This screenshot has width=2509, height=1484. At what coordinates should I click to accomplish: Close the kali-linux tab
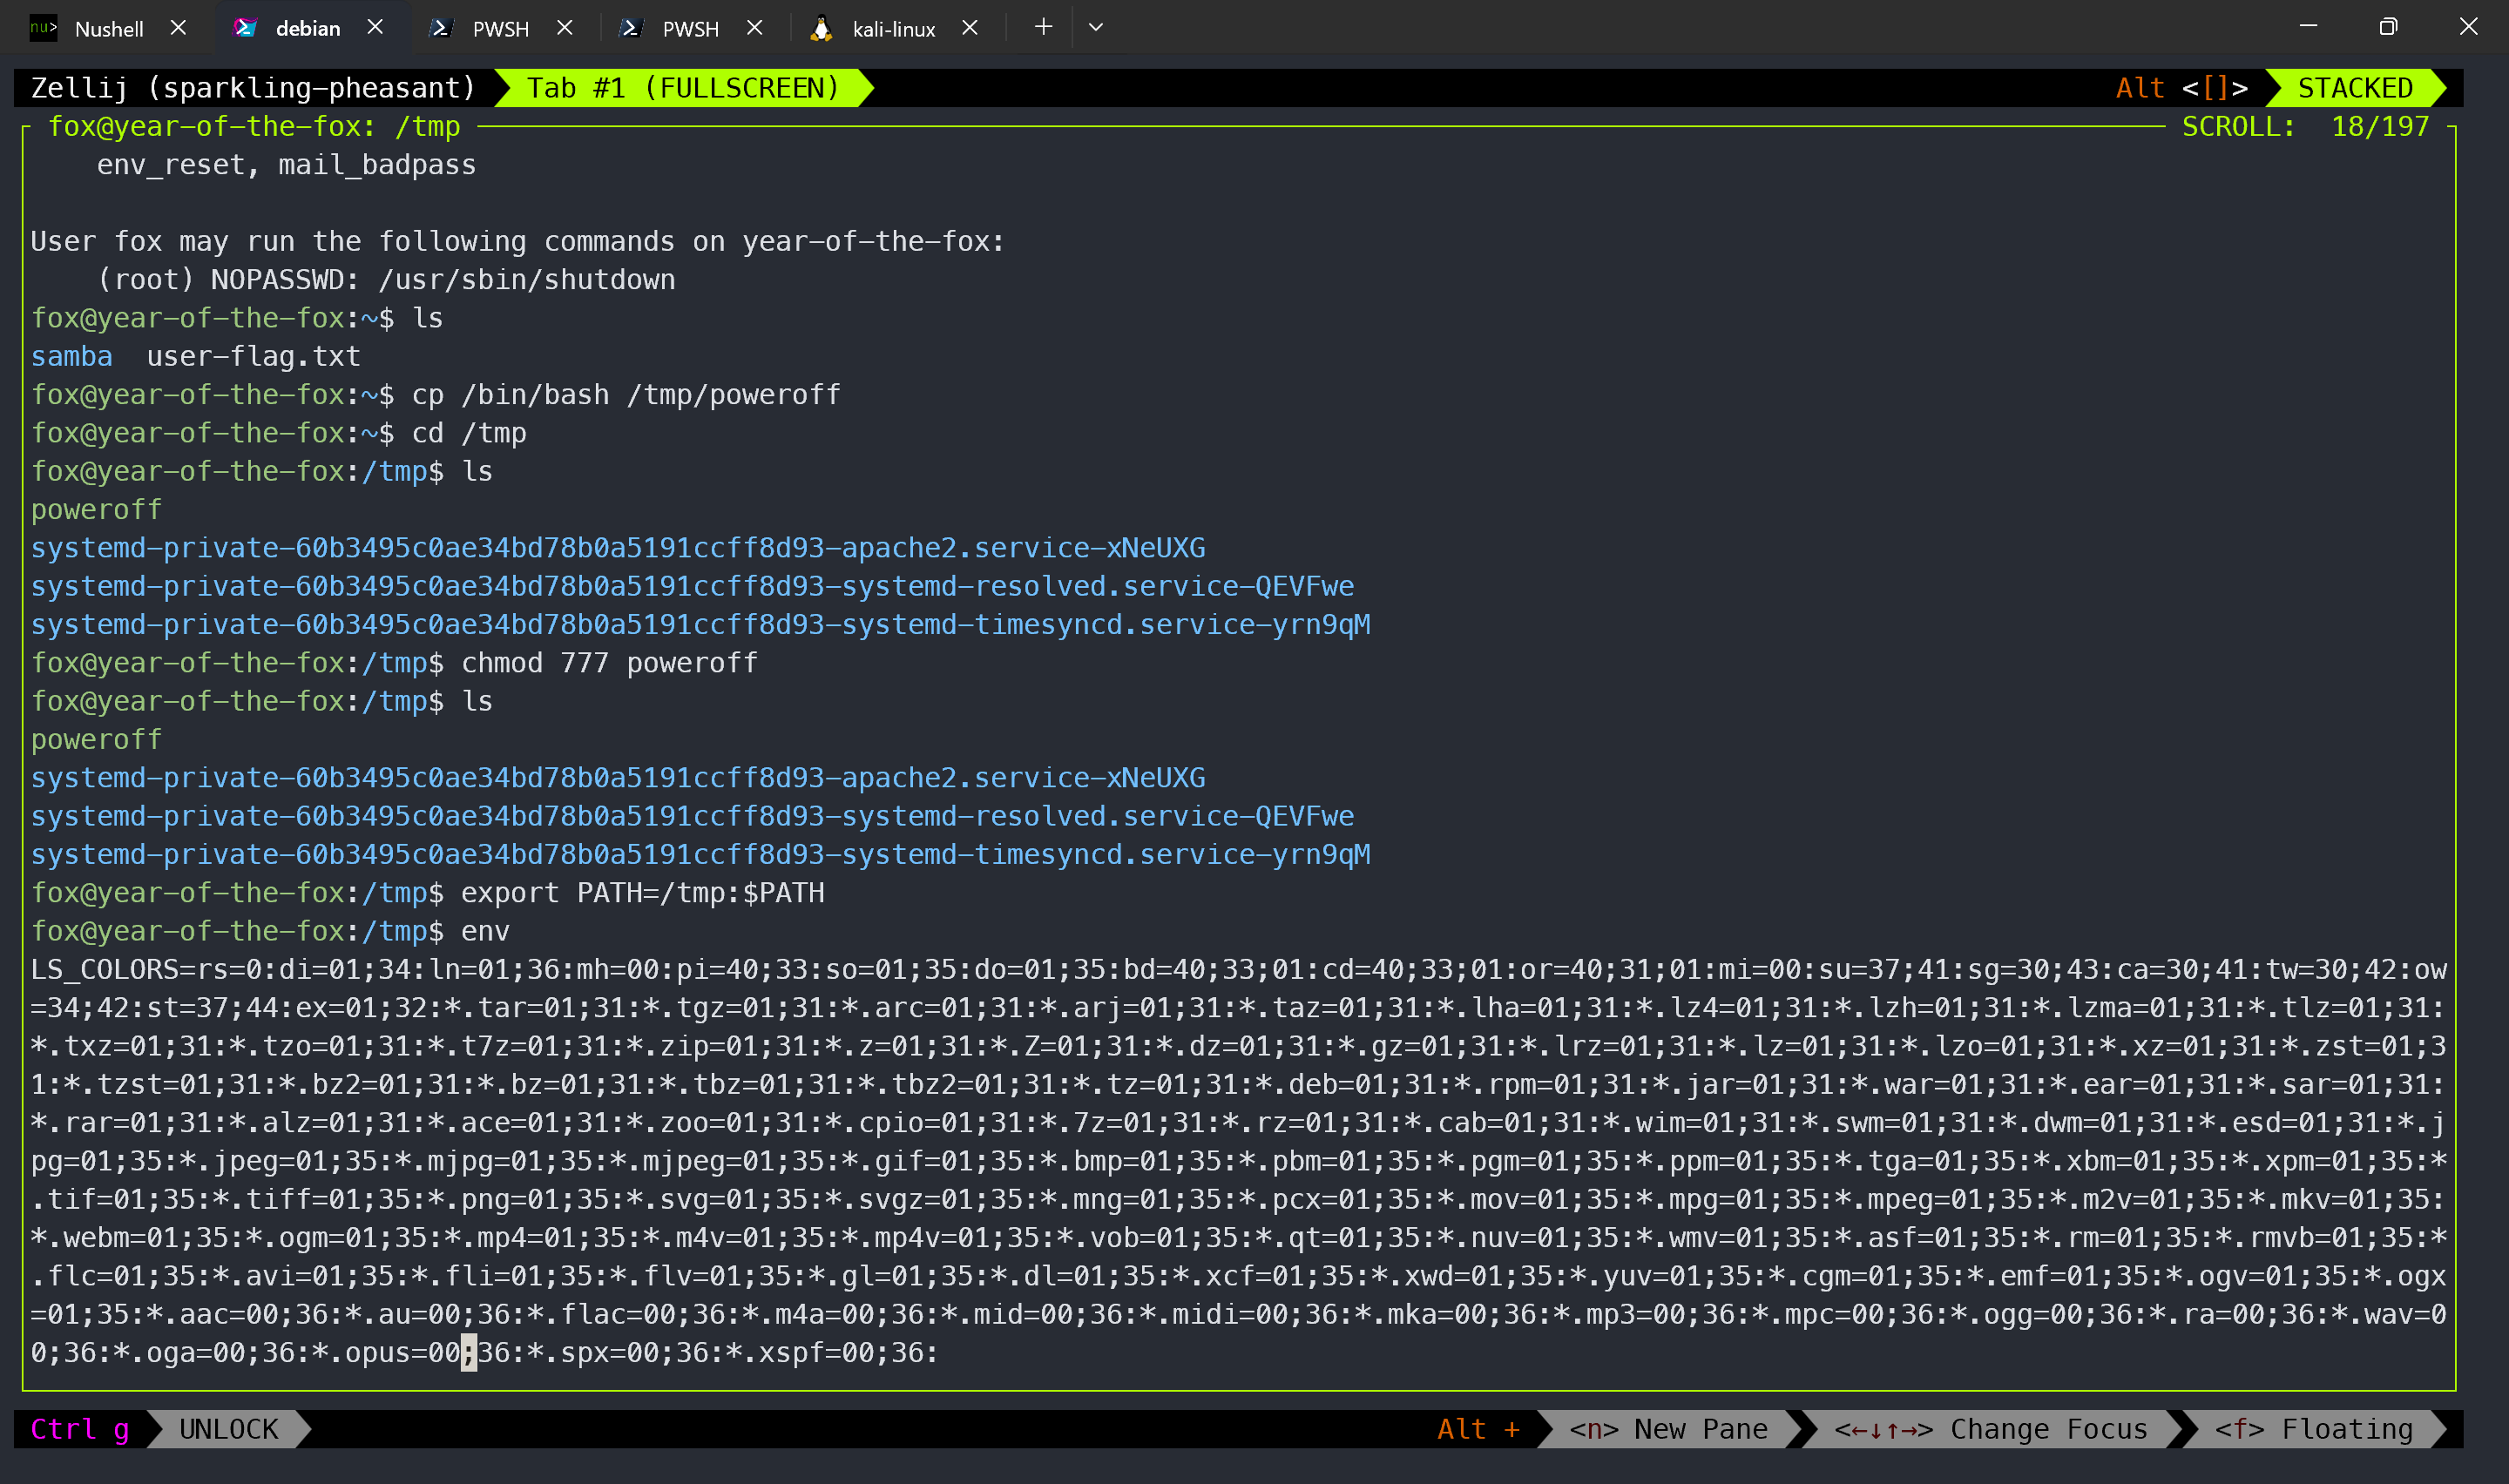[970, 28]
